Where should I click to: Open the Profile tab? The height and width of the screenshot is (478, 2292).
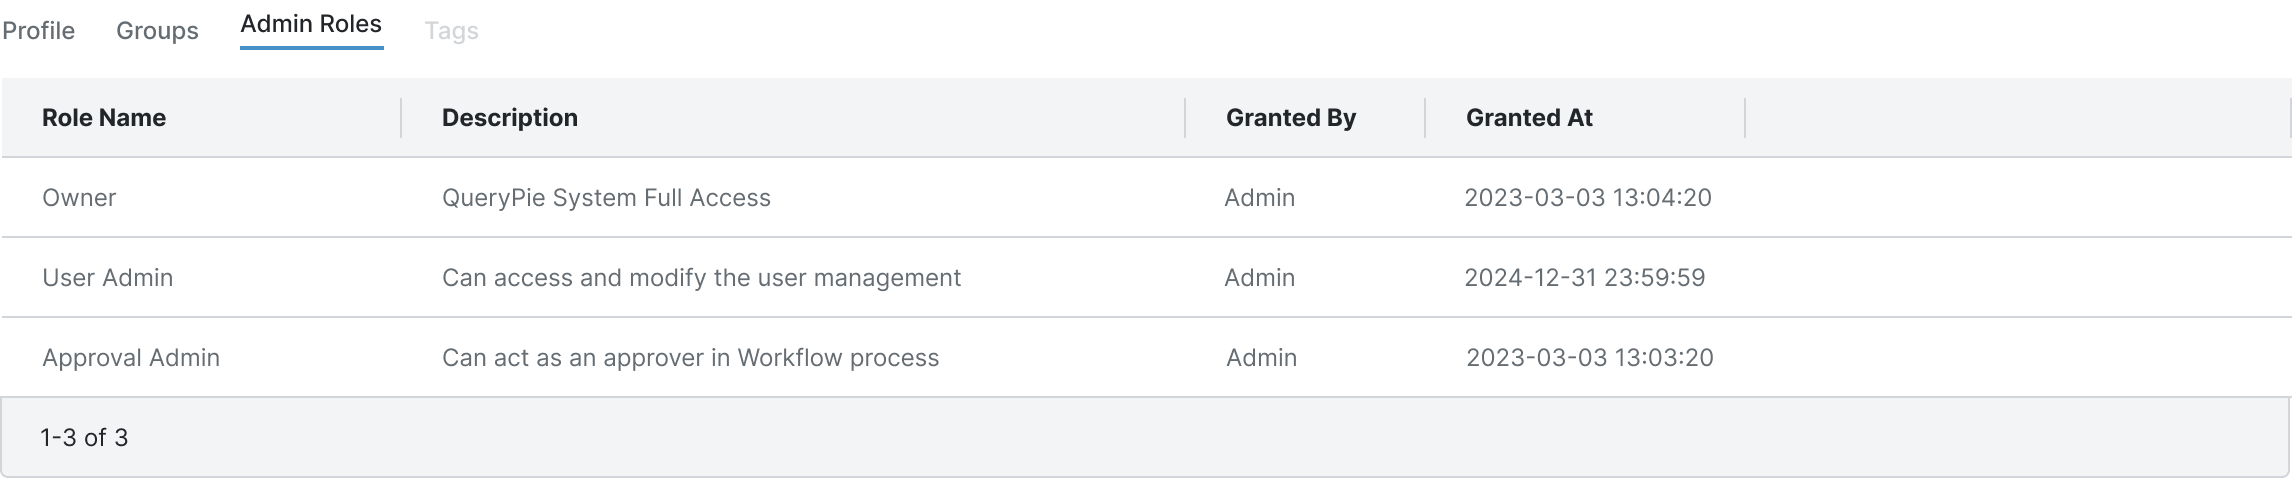(38, 31)
